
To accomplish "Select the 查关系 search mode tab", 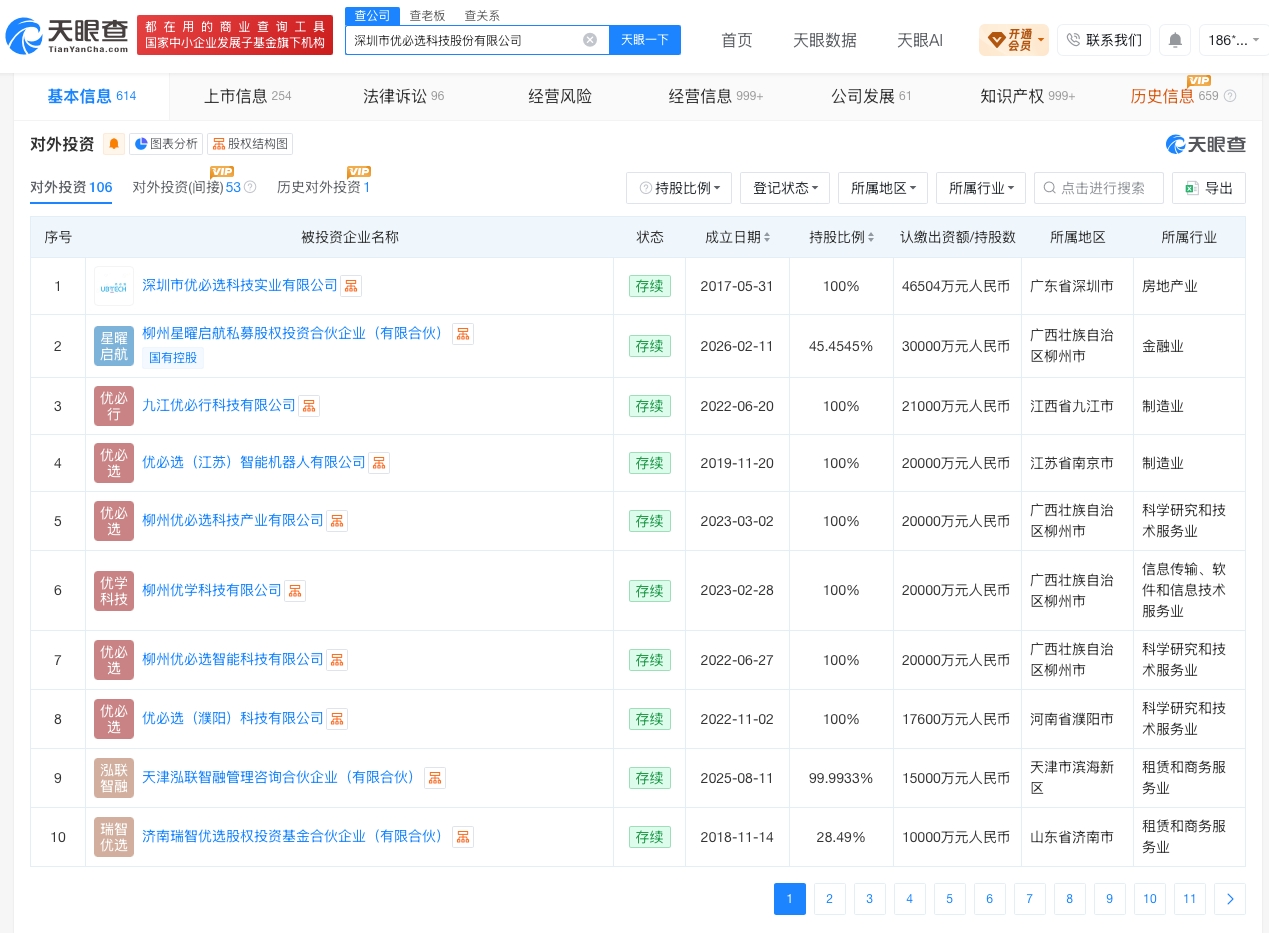I will coord(482,15).
